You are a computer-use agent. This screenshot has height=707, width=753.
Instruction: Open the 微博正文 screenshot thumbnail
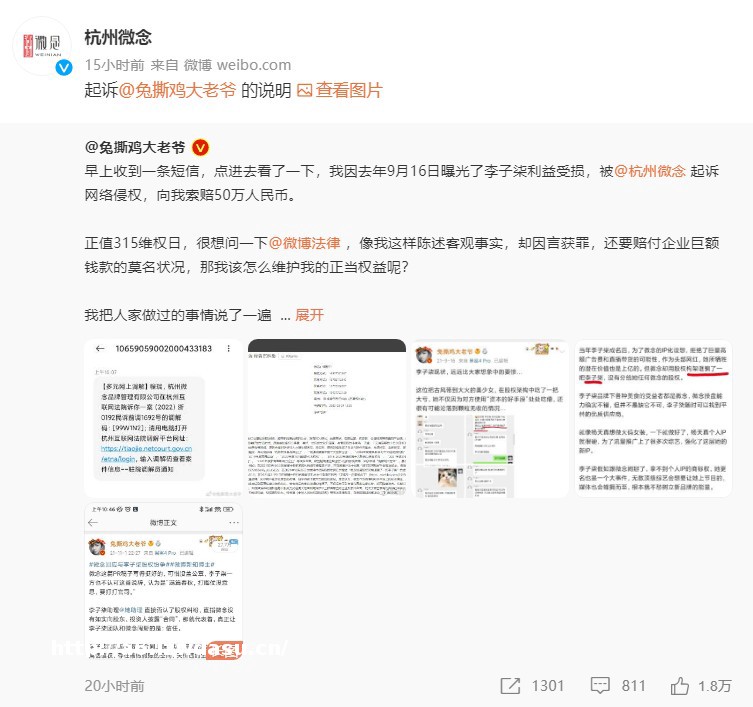(163, 582)
